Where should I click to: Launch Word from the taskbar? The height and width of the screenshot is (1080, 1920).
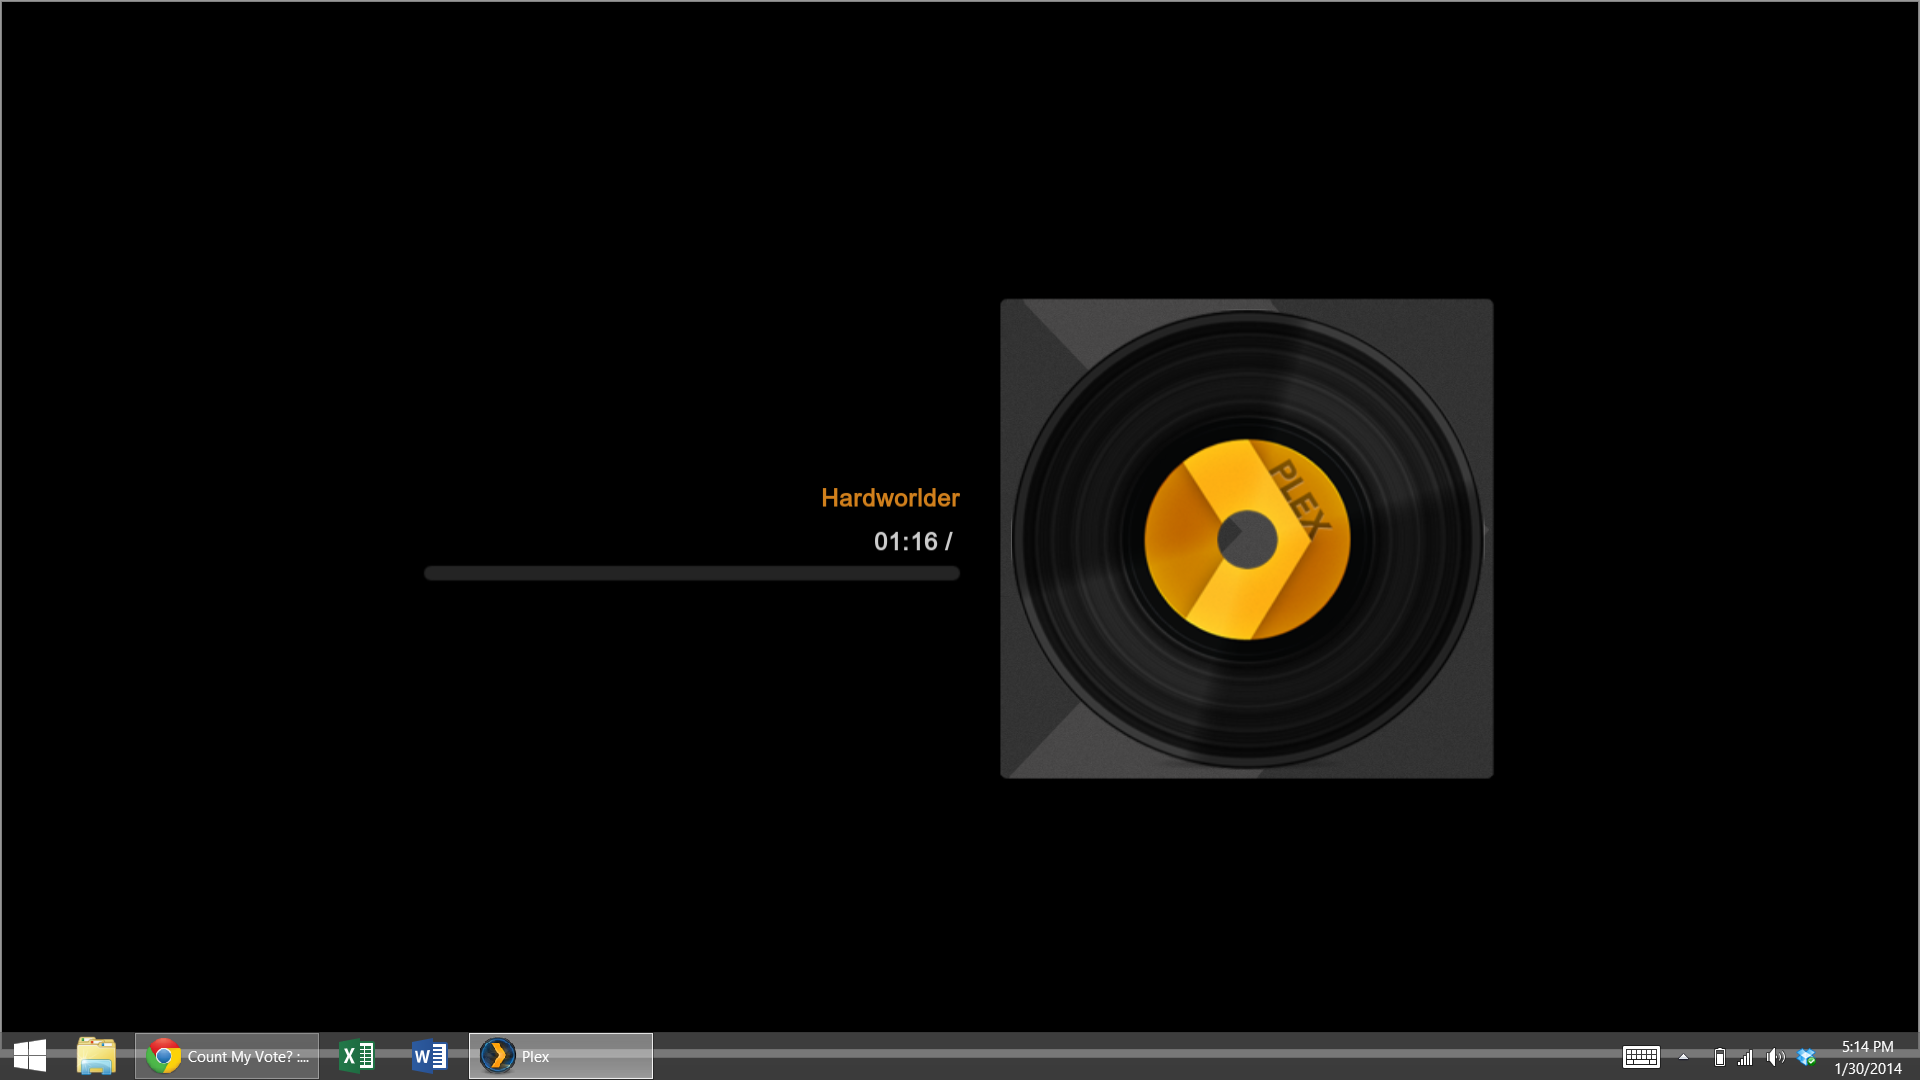[x=429, y=1056]
